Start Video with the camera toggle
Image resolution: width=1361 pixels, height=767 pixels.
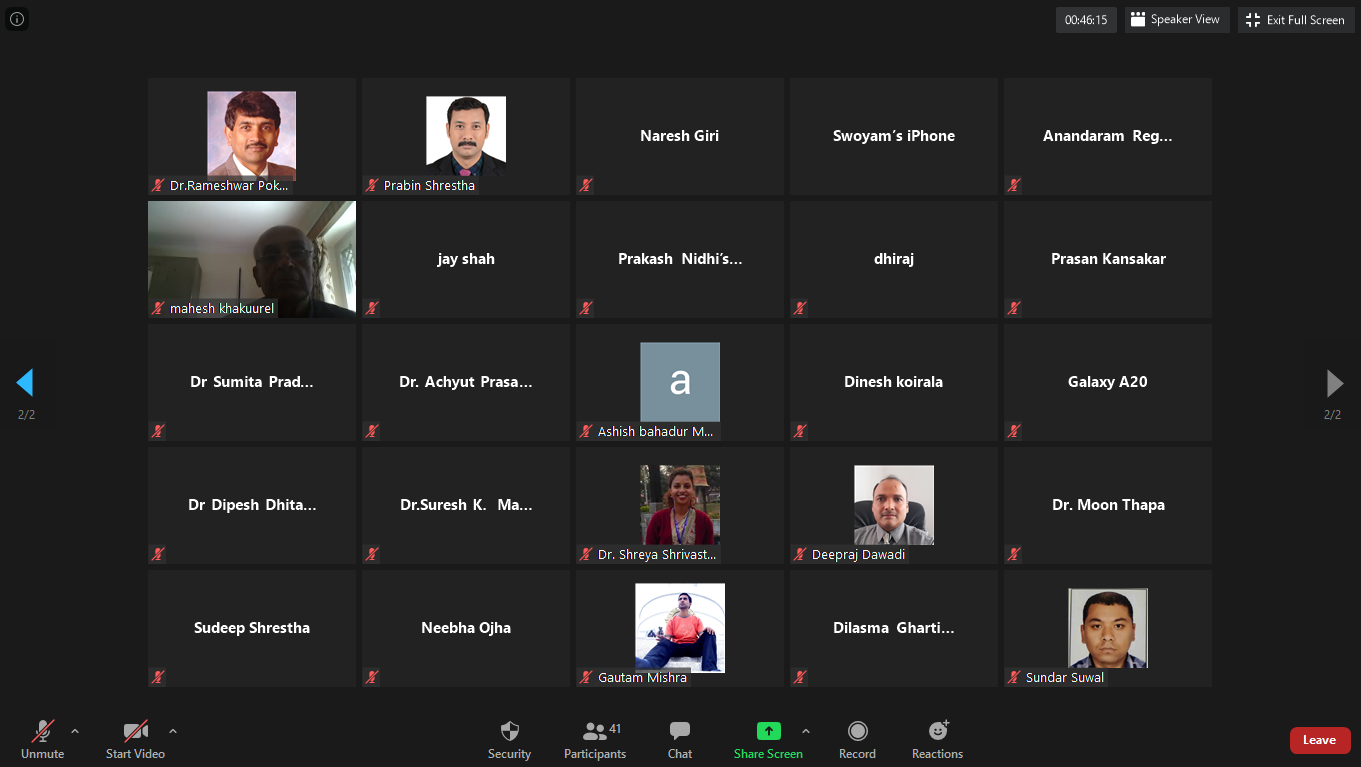tap(135, 732)
